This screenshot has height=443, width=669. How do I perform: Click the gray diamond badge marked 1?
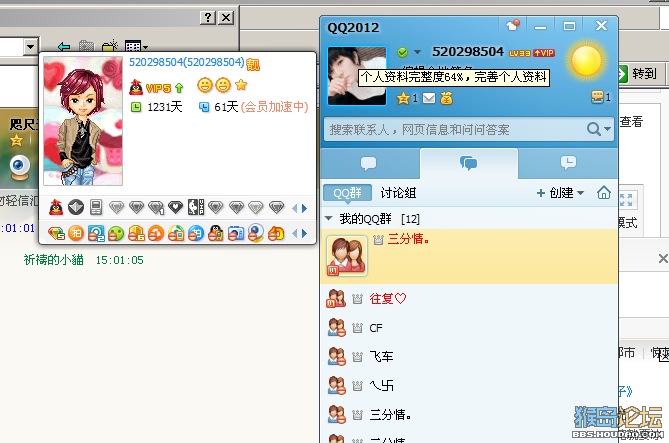[156, 208]
